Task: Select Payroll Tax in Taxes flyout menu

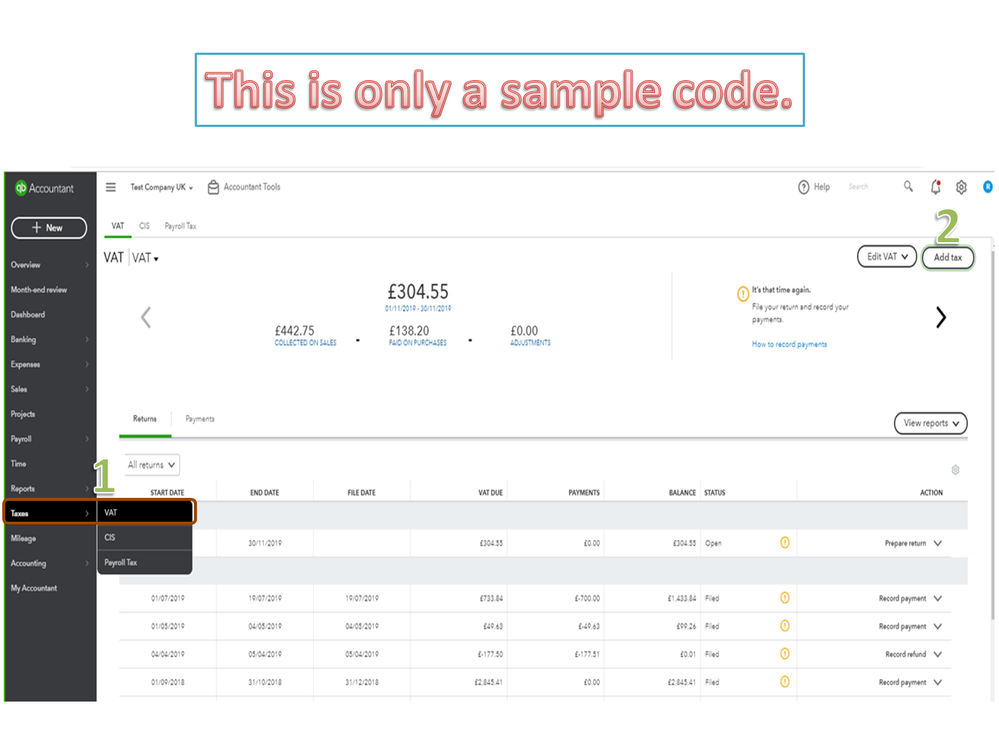Action: point(145,562)
